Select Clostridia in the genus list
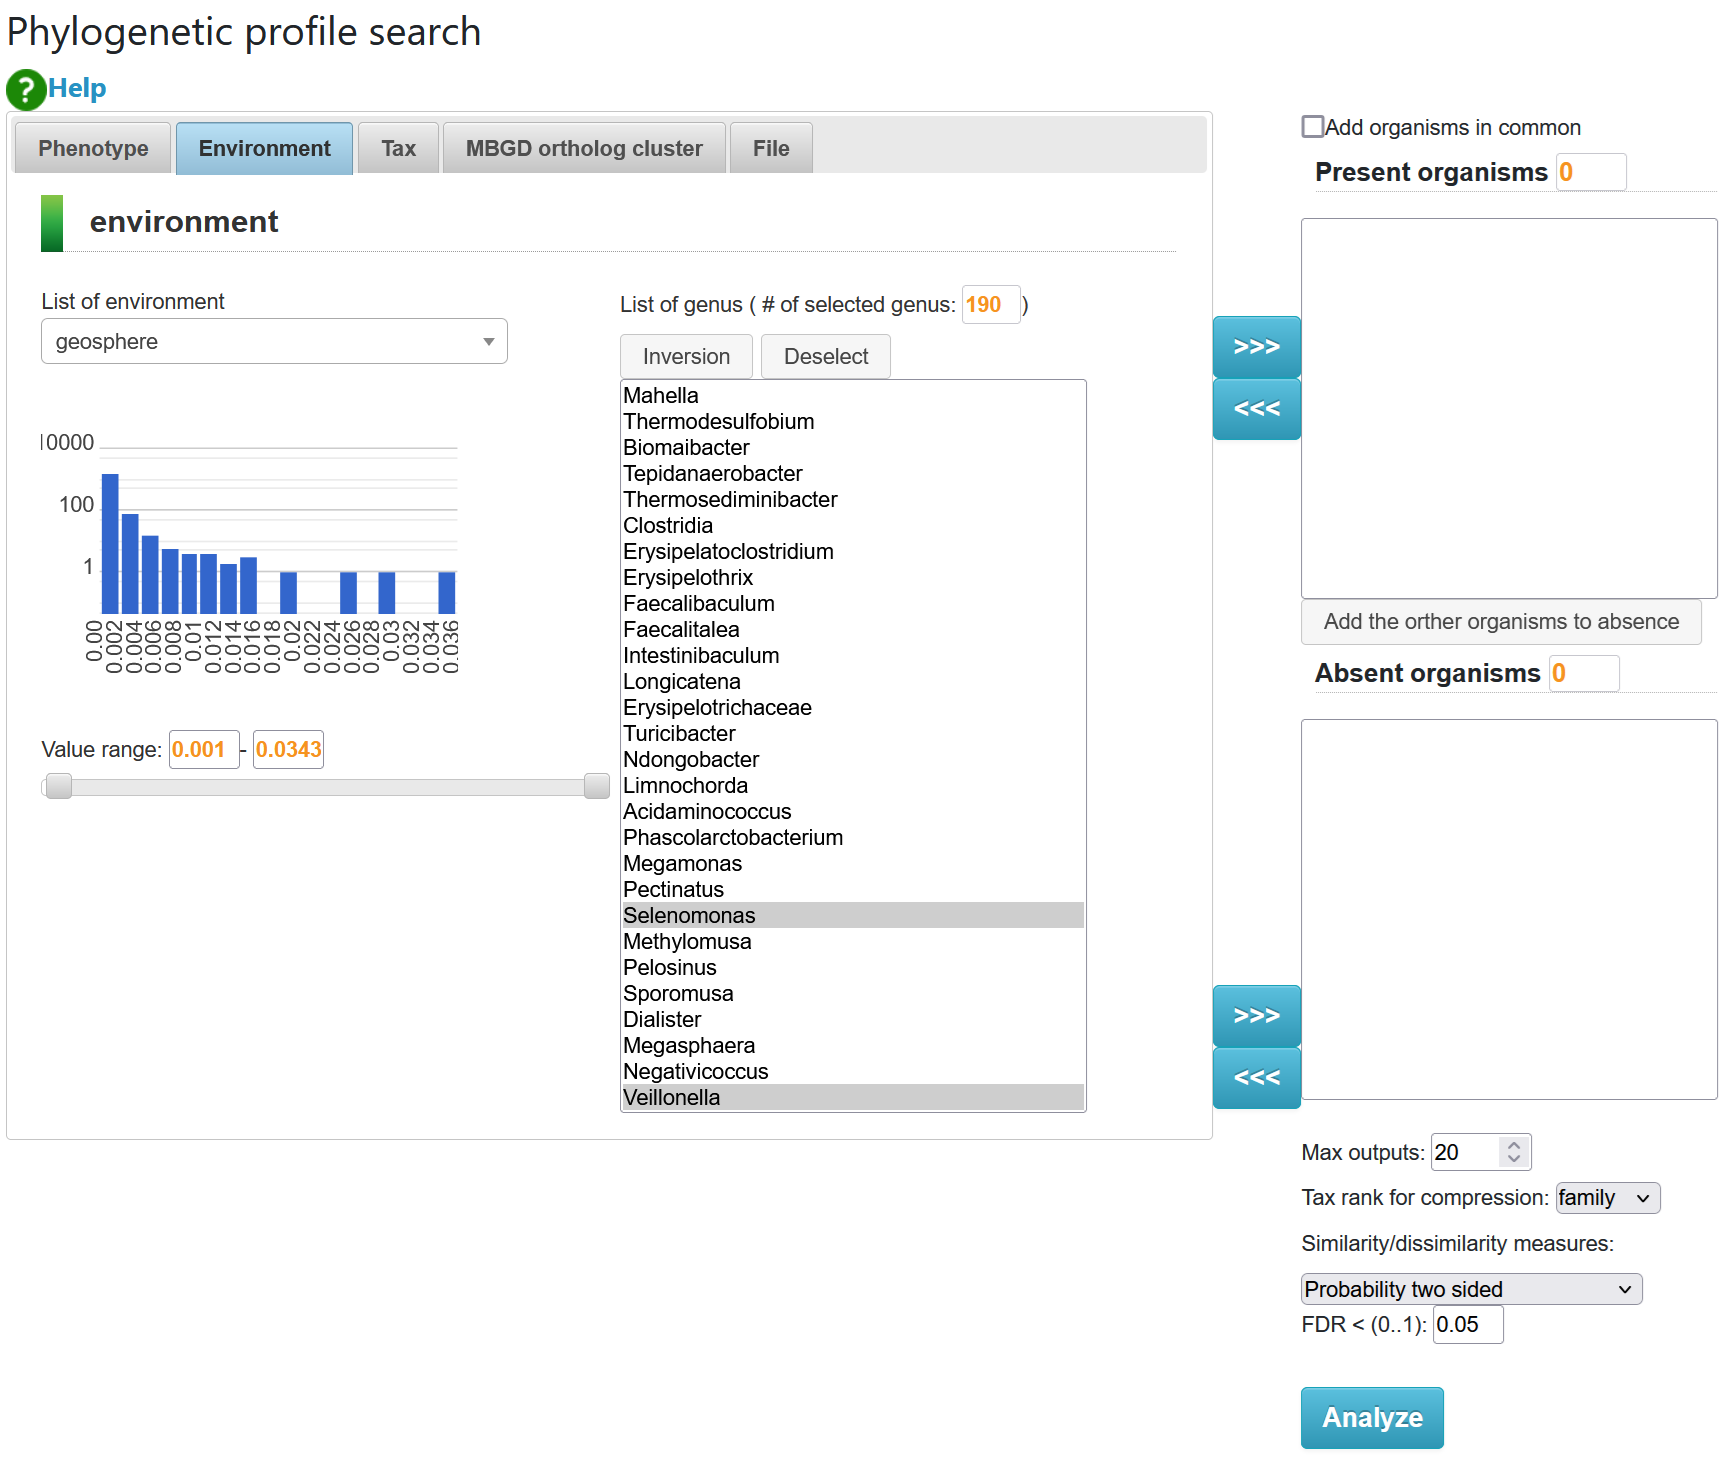The width and height of the screenshot is (1731, 1457). point(668,526)
